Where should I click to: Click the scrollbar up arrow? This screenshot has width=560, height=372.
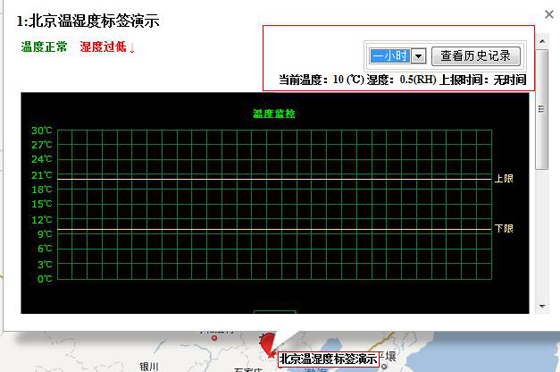tap(542, 41)
